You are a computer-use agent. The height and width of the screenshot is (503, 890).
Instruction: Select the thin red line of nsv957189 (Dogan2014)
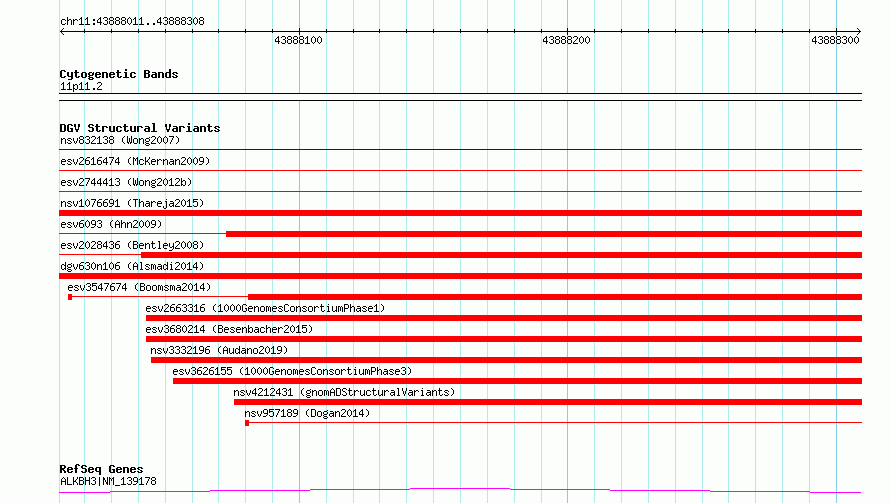point(556,423)
